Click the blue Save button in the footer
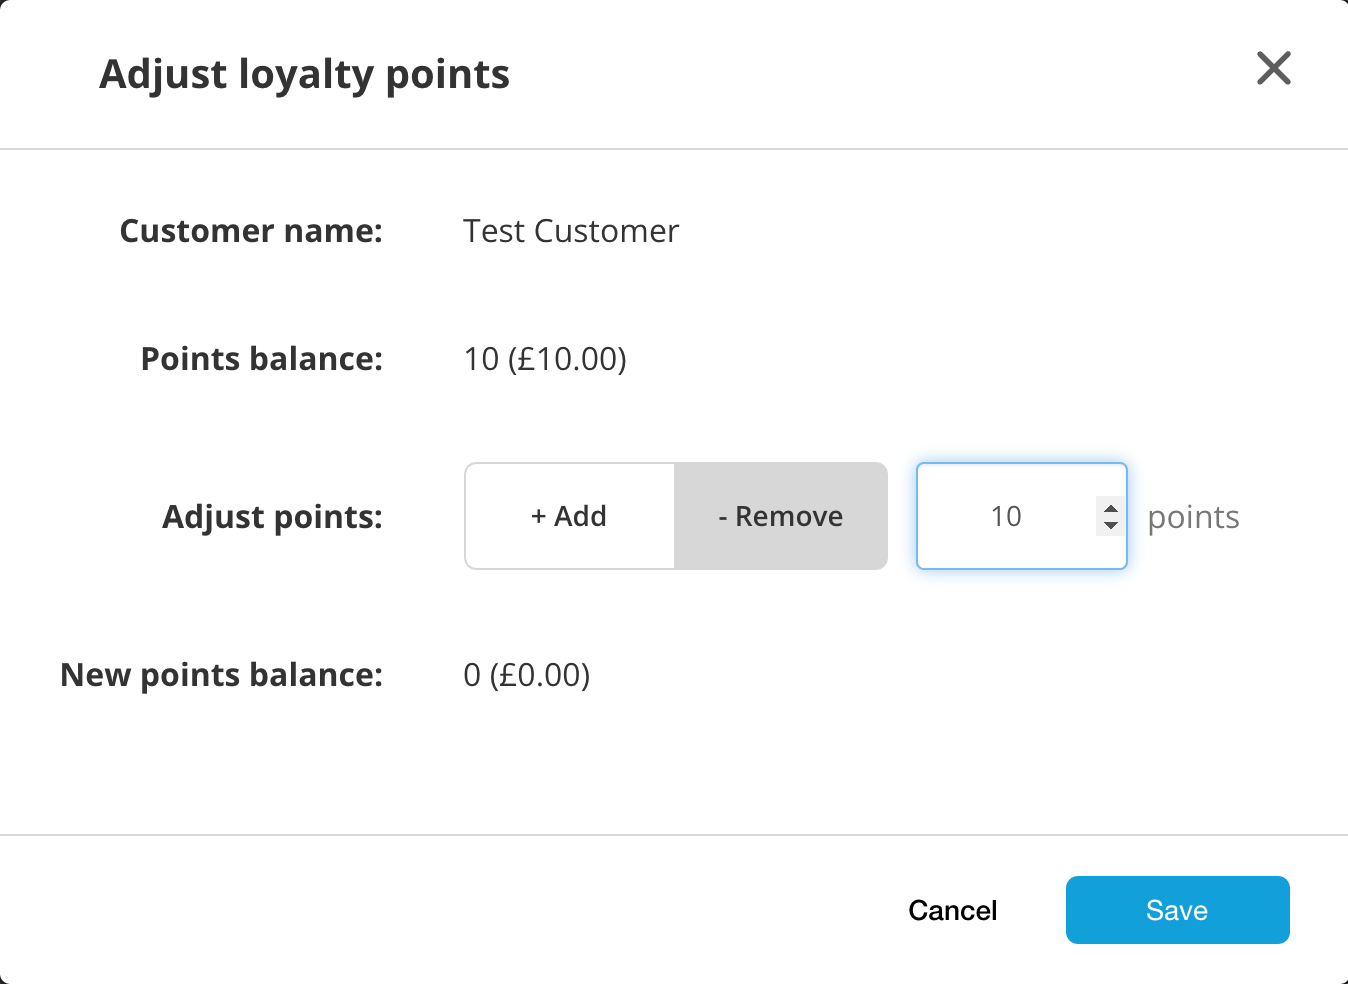1348x984 pixels. click(1177, 910)
